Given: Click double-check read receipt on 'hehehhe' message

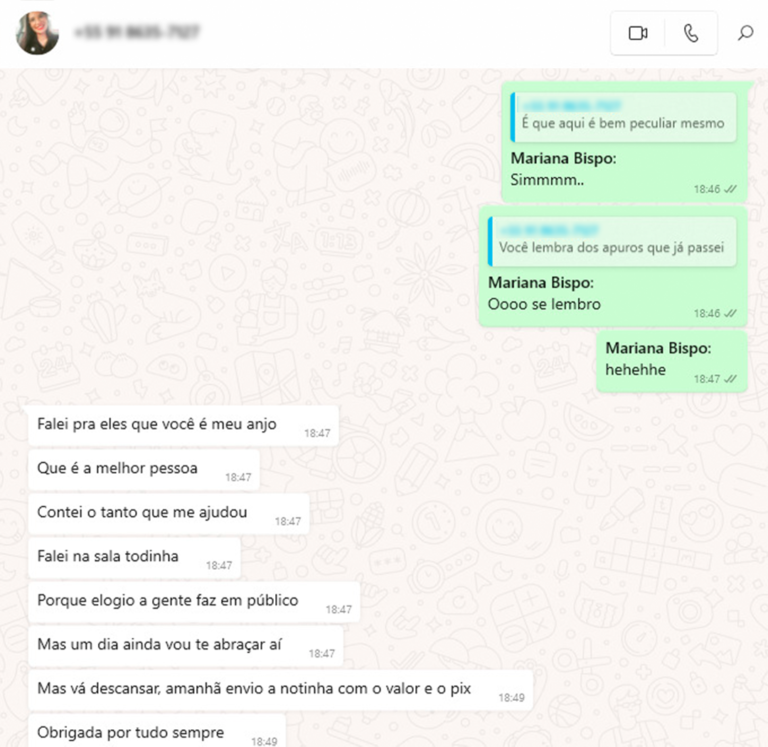Looking at the screenshot, I should tap(730, 379).
